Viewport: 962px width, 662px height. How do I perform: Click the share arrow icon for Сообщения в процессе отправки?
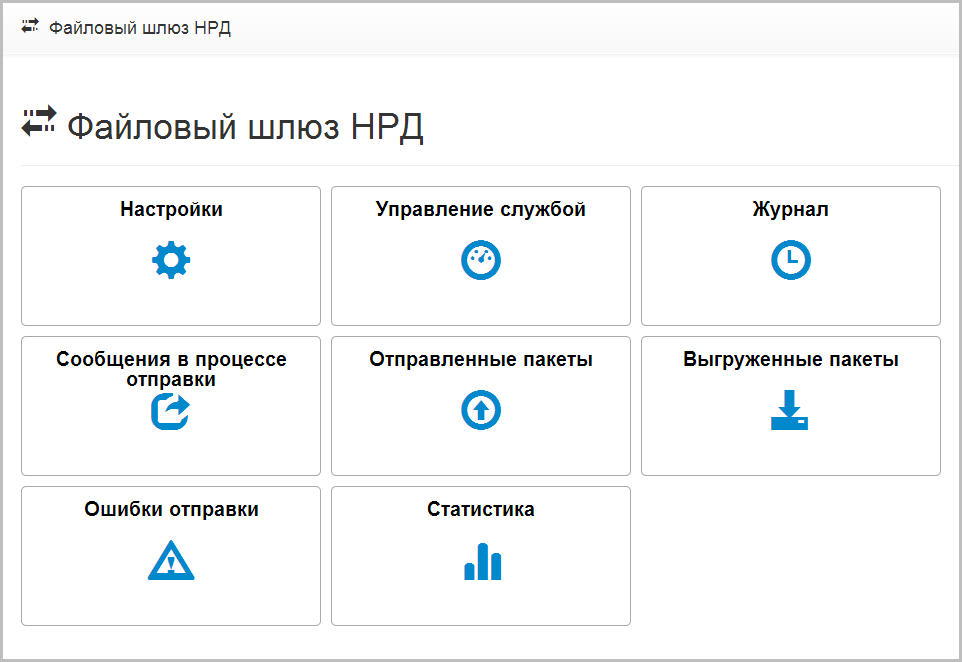[171, 411]
